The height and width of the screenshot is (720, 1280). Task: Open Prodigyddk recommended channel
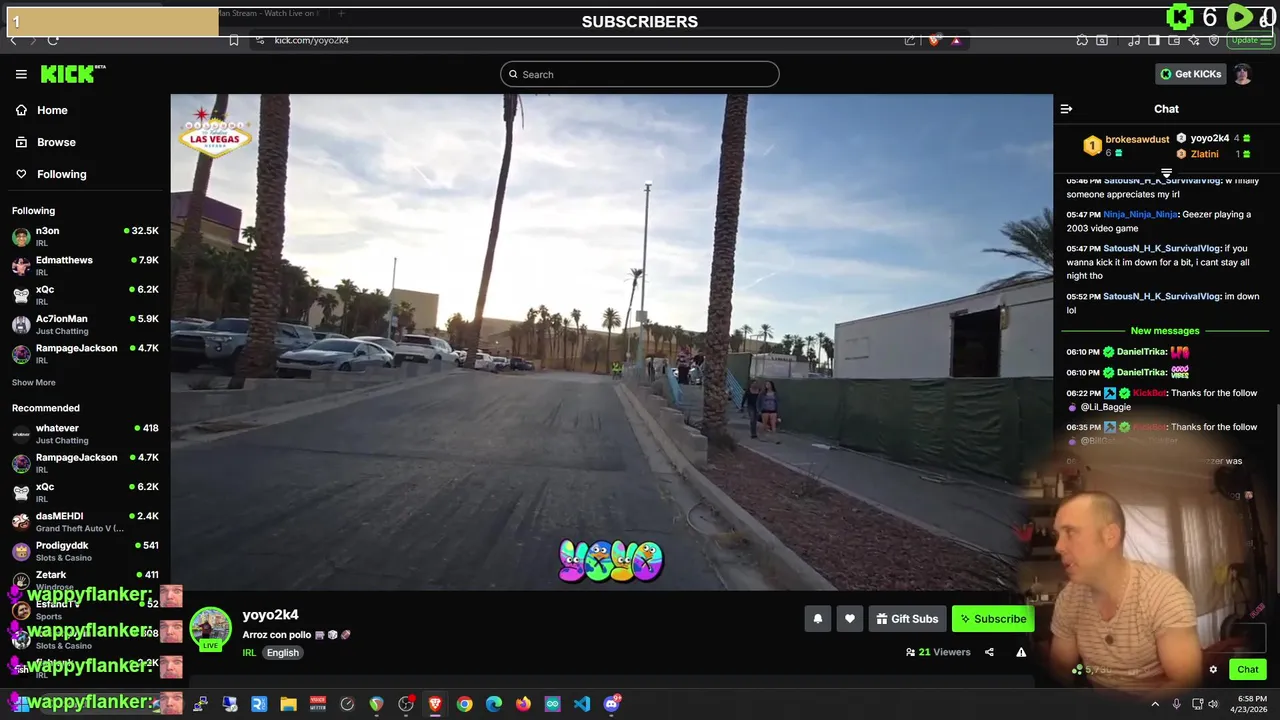(85, 551)
